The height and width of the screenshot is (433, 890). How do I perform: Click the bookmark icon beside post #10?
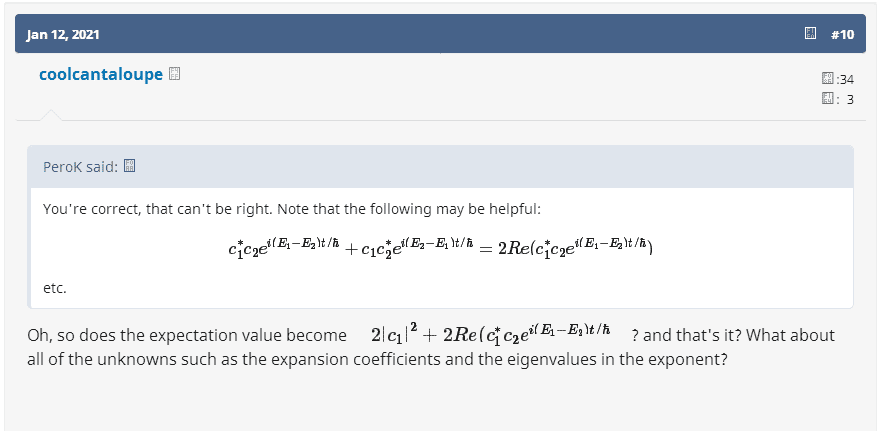pyautogui.click(x=811, y=35)
